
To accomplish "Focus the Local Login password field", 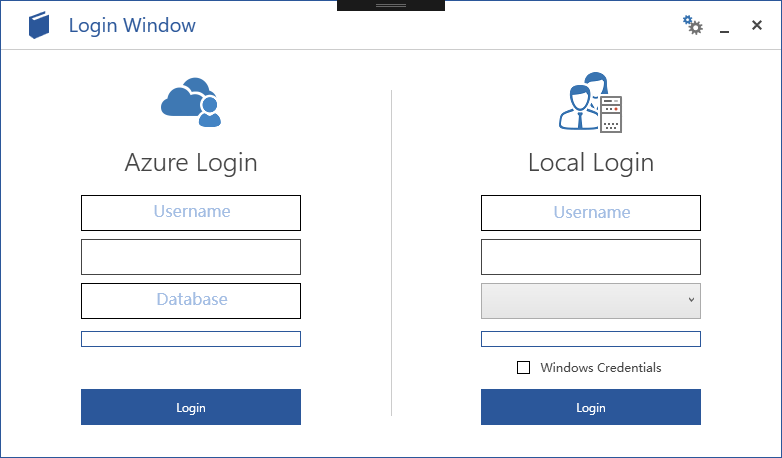I will [590, 257].
